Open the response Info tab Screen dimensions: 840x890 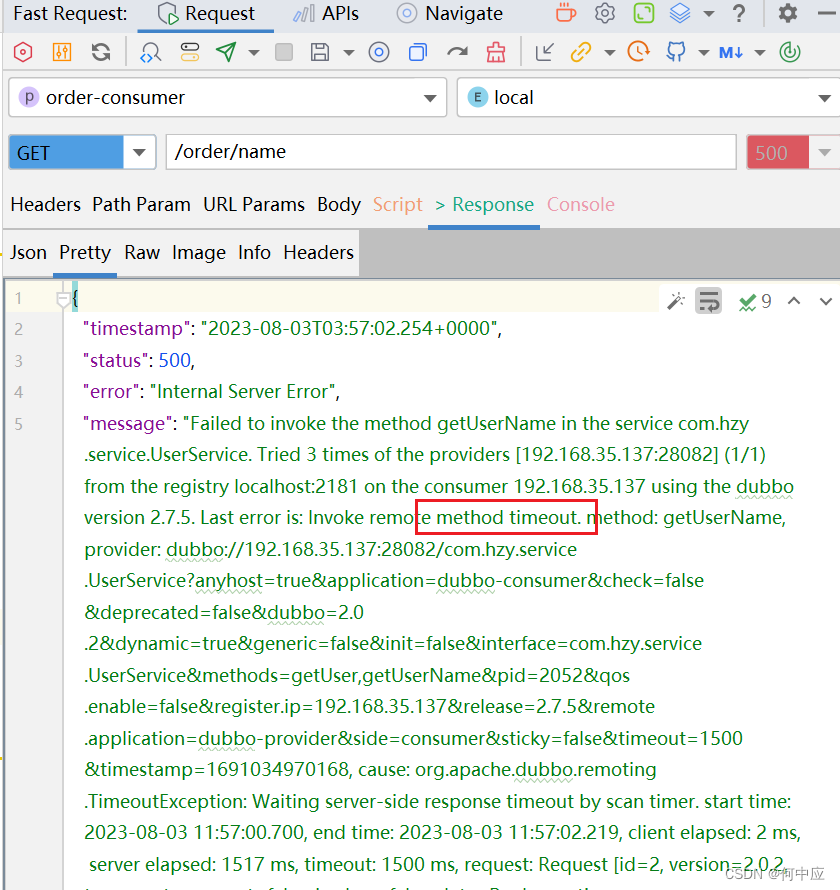[254, 252]
